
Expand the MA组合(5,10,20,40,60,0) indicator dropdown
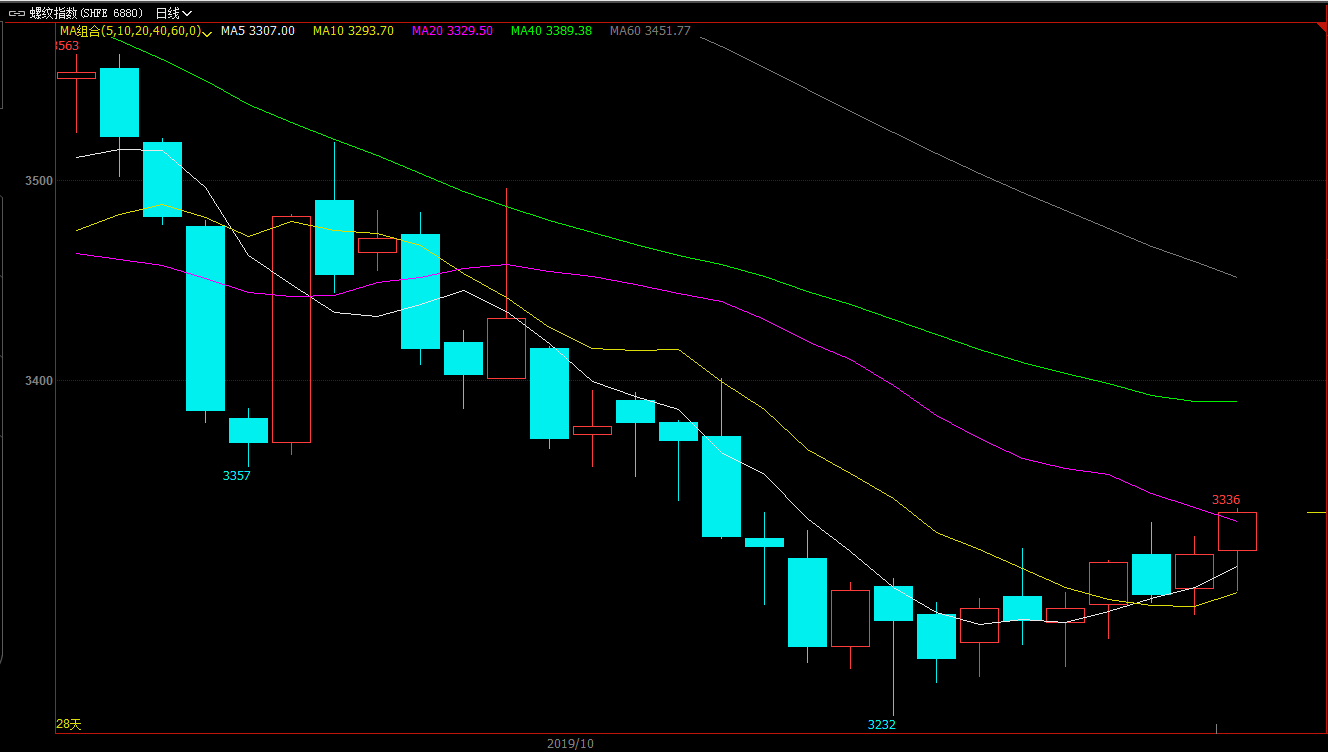point(135,31)
